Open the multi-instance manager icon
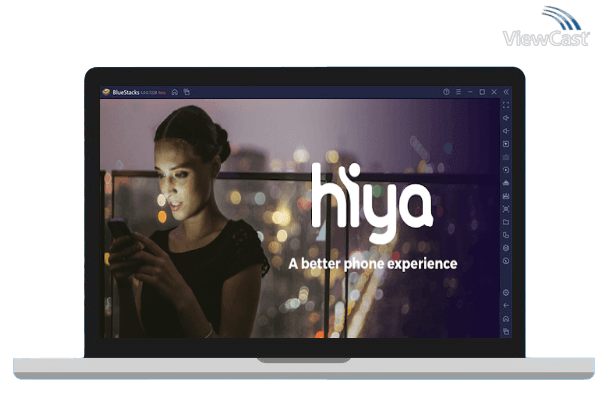 click(x=506, y=235)
